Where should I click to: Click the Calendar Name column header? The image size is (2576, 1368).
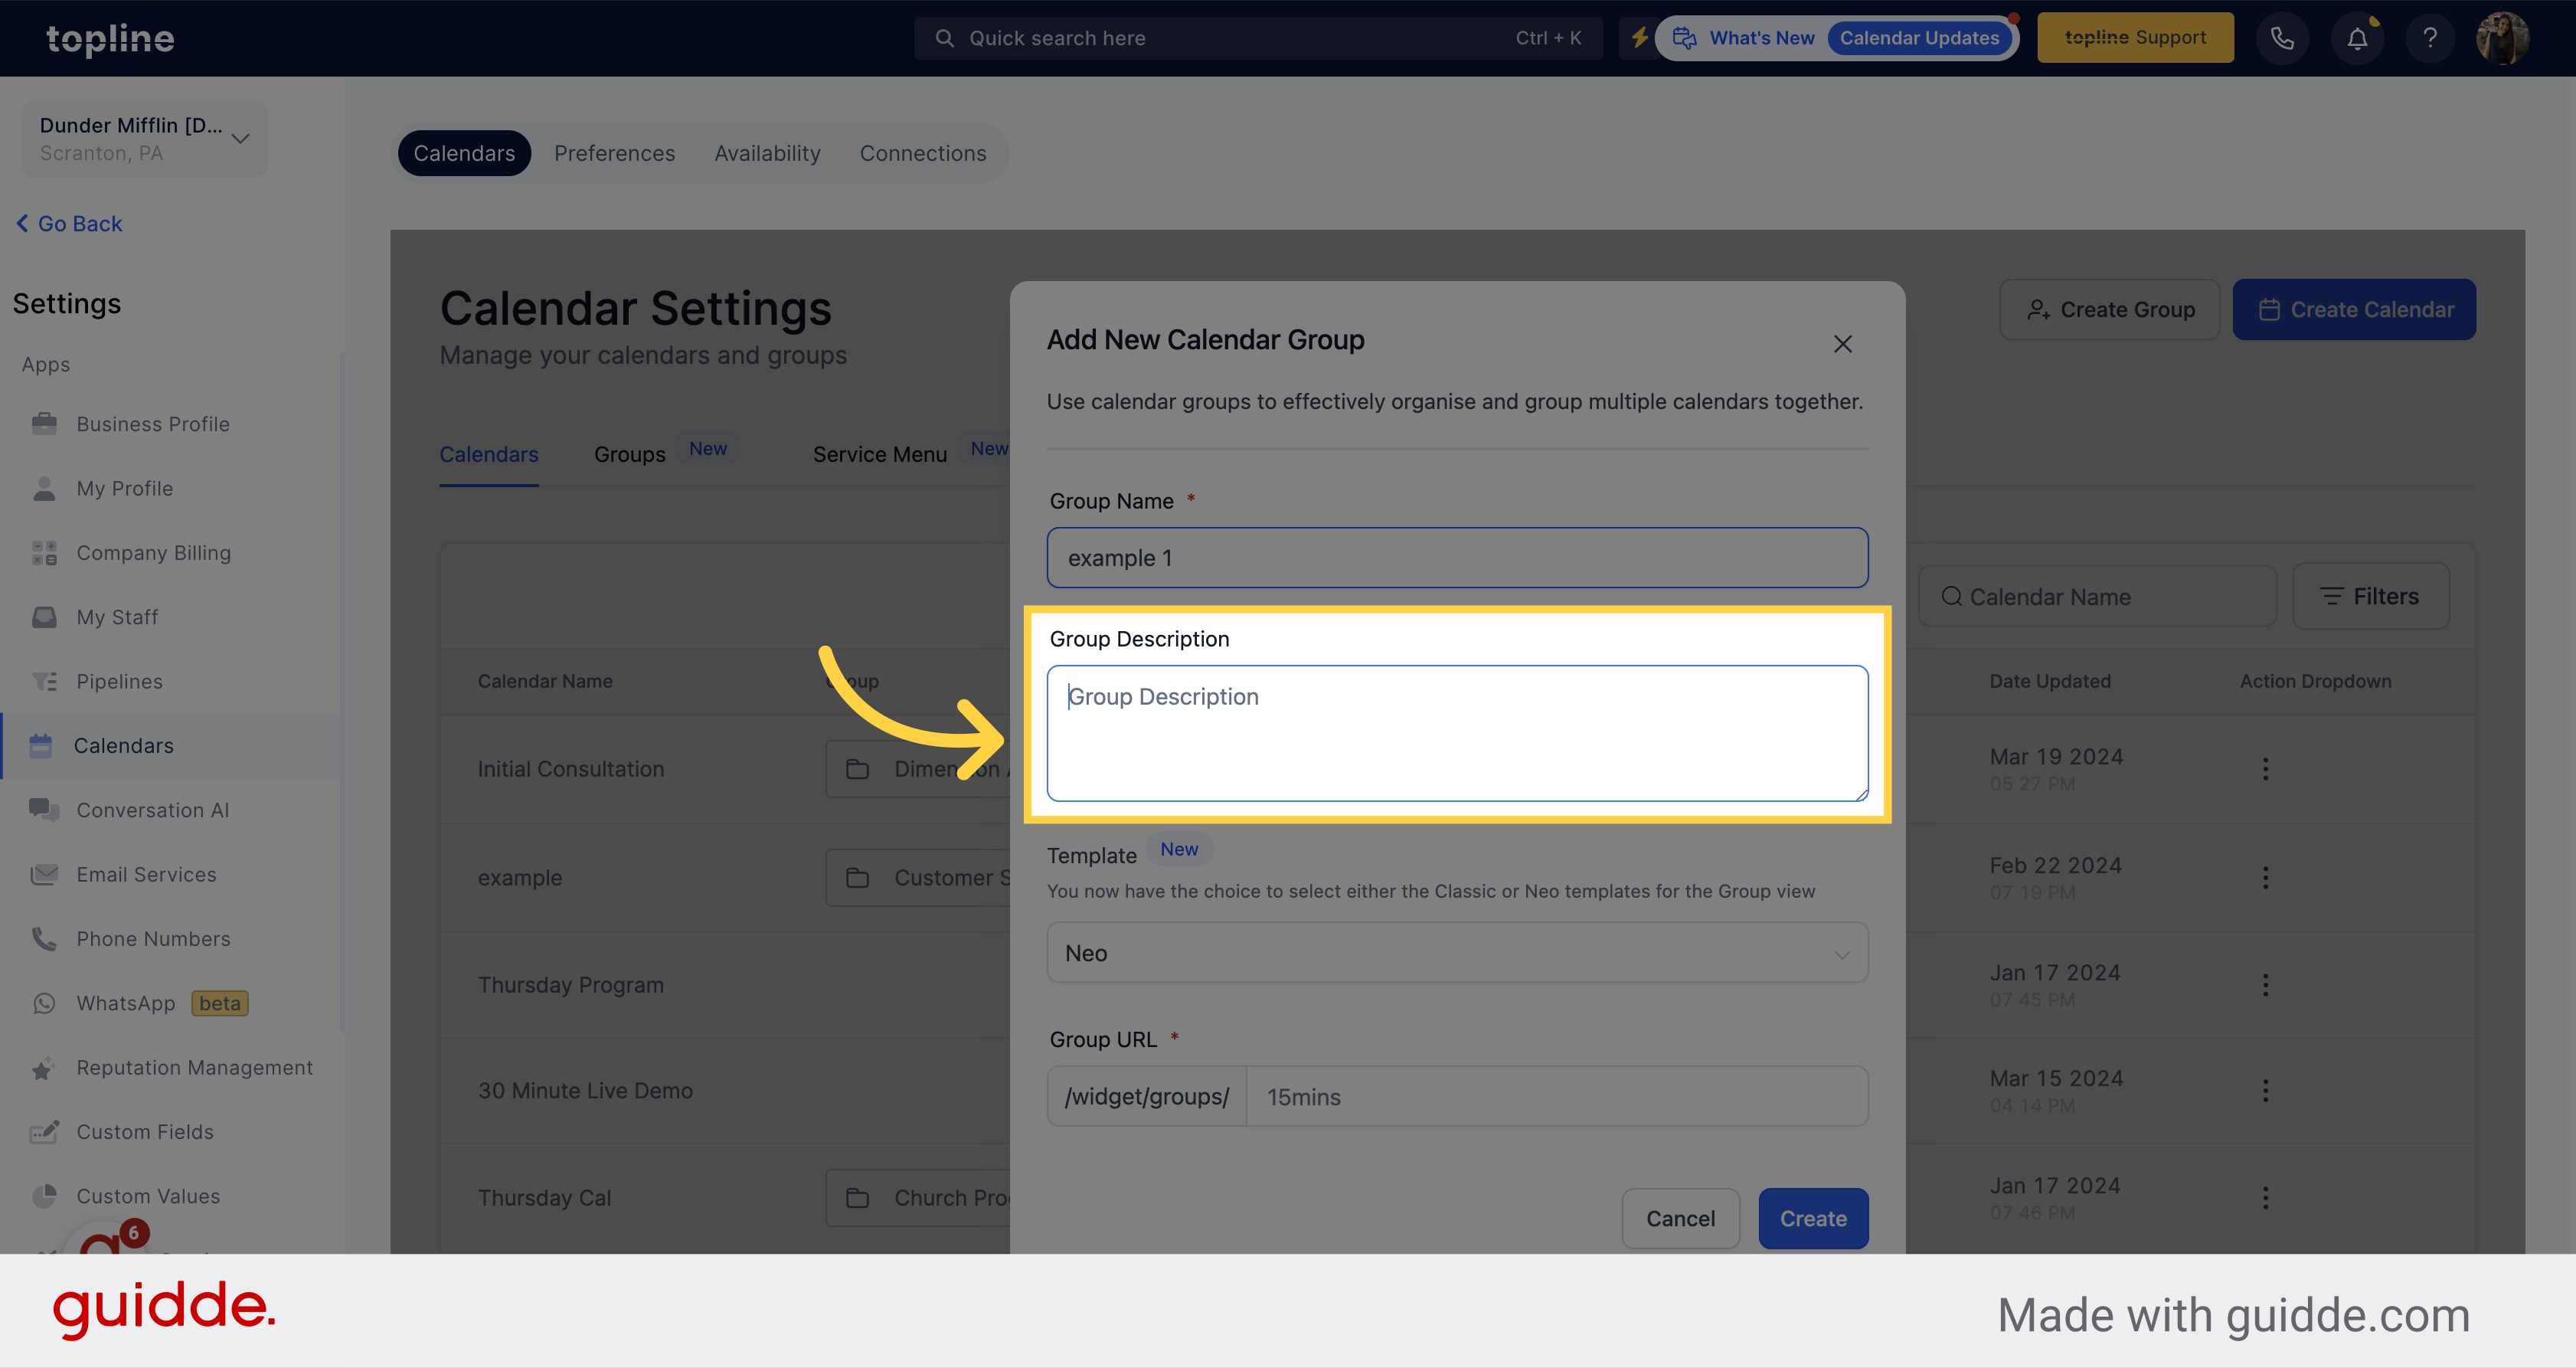(x=545, y=681)
